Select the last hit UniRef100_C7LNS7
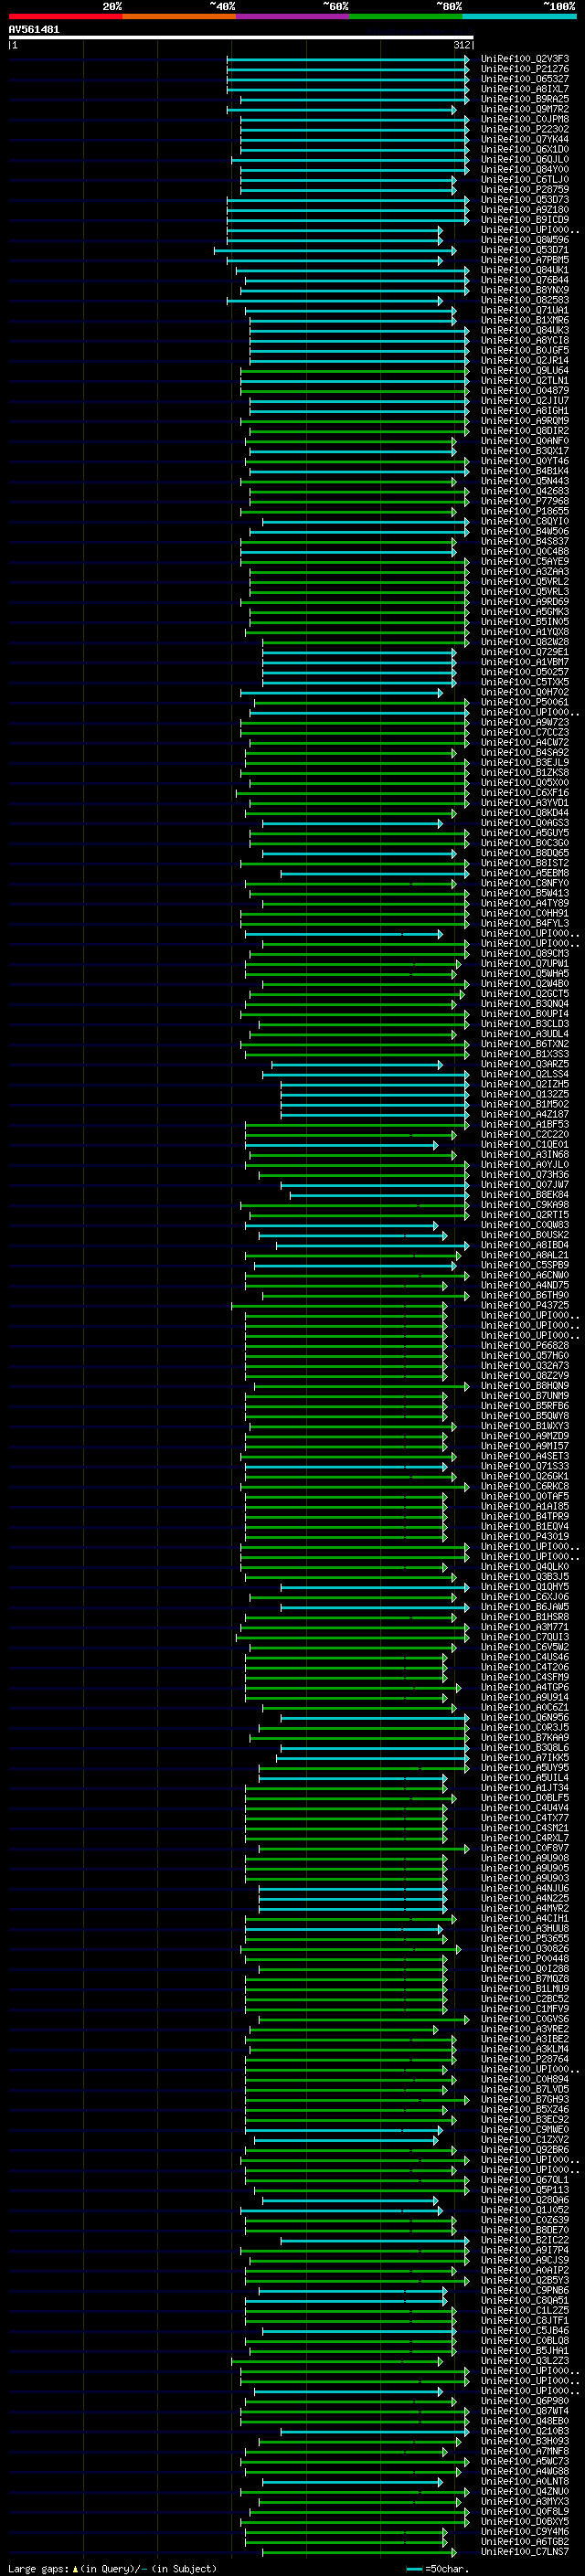This screenshot has height=2576, width=585. 525,2551
